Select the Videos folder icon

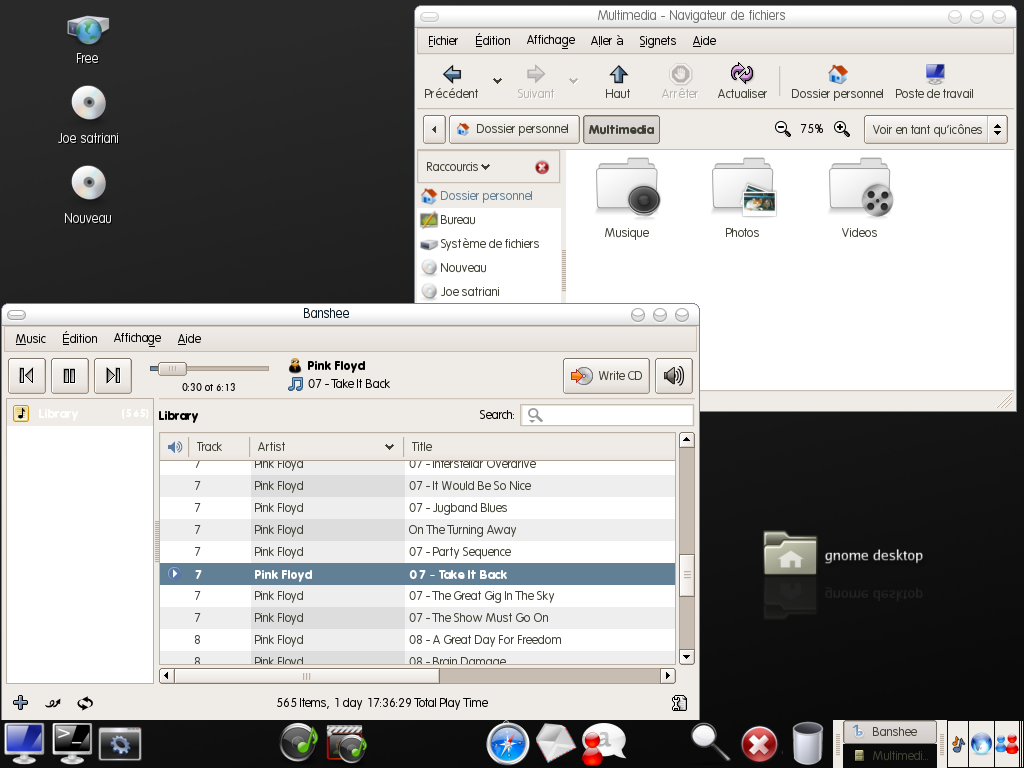coord(859,197)
